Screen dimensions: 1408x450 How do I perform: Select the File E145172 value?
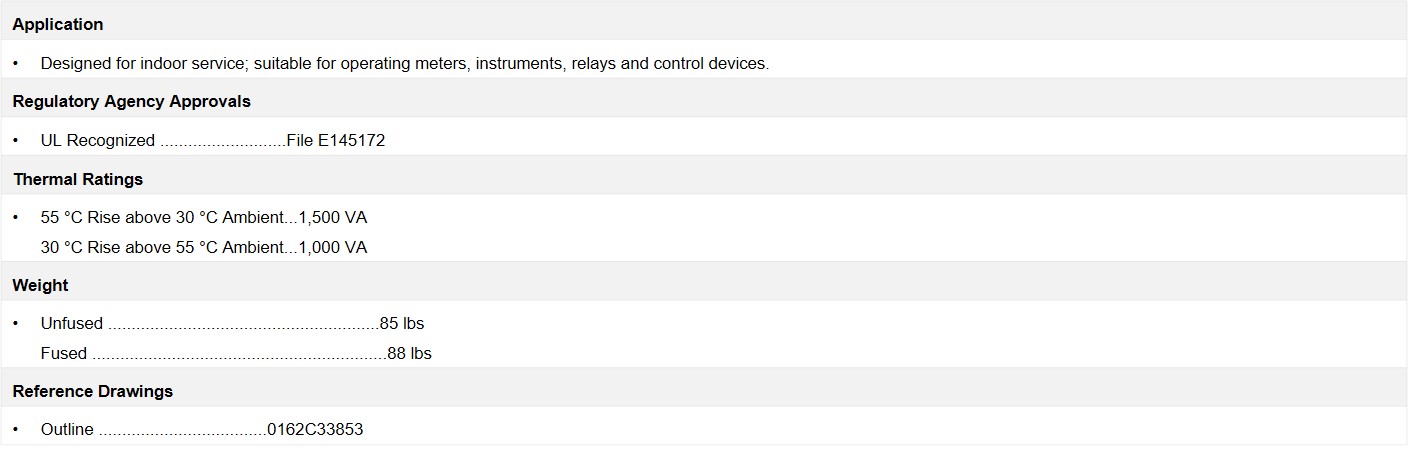point(335,140)
